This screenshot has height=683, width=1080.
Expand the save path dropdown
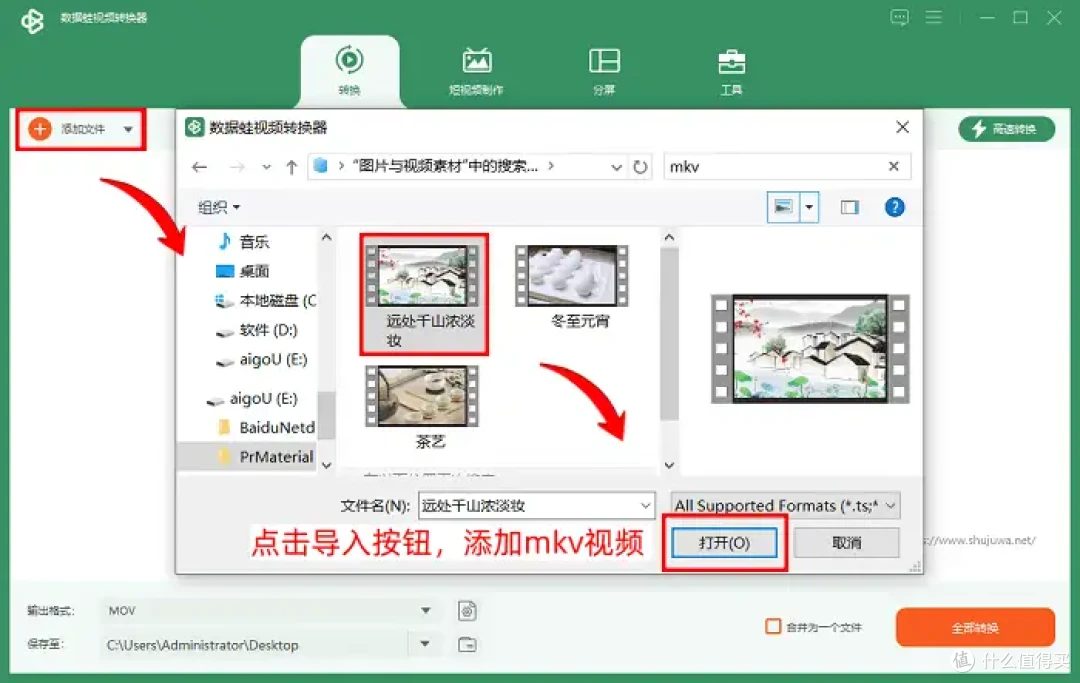425,644
